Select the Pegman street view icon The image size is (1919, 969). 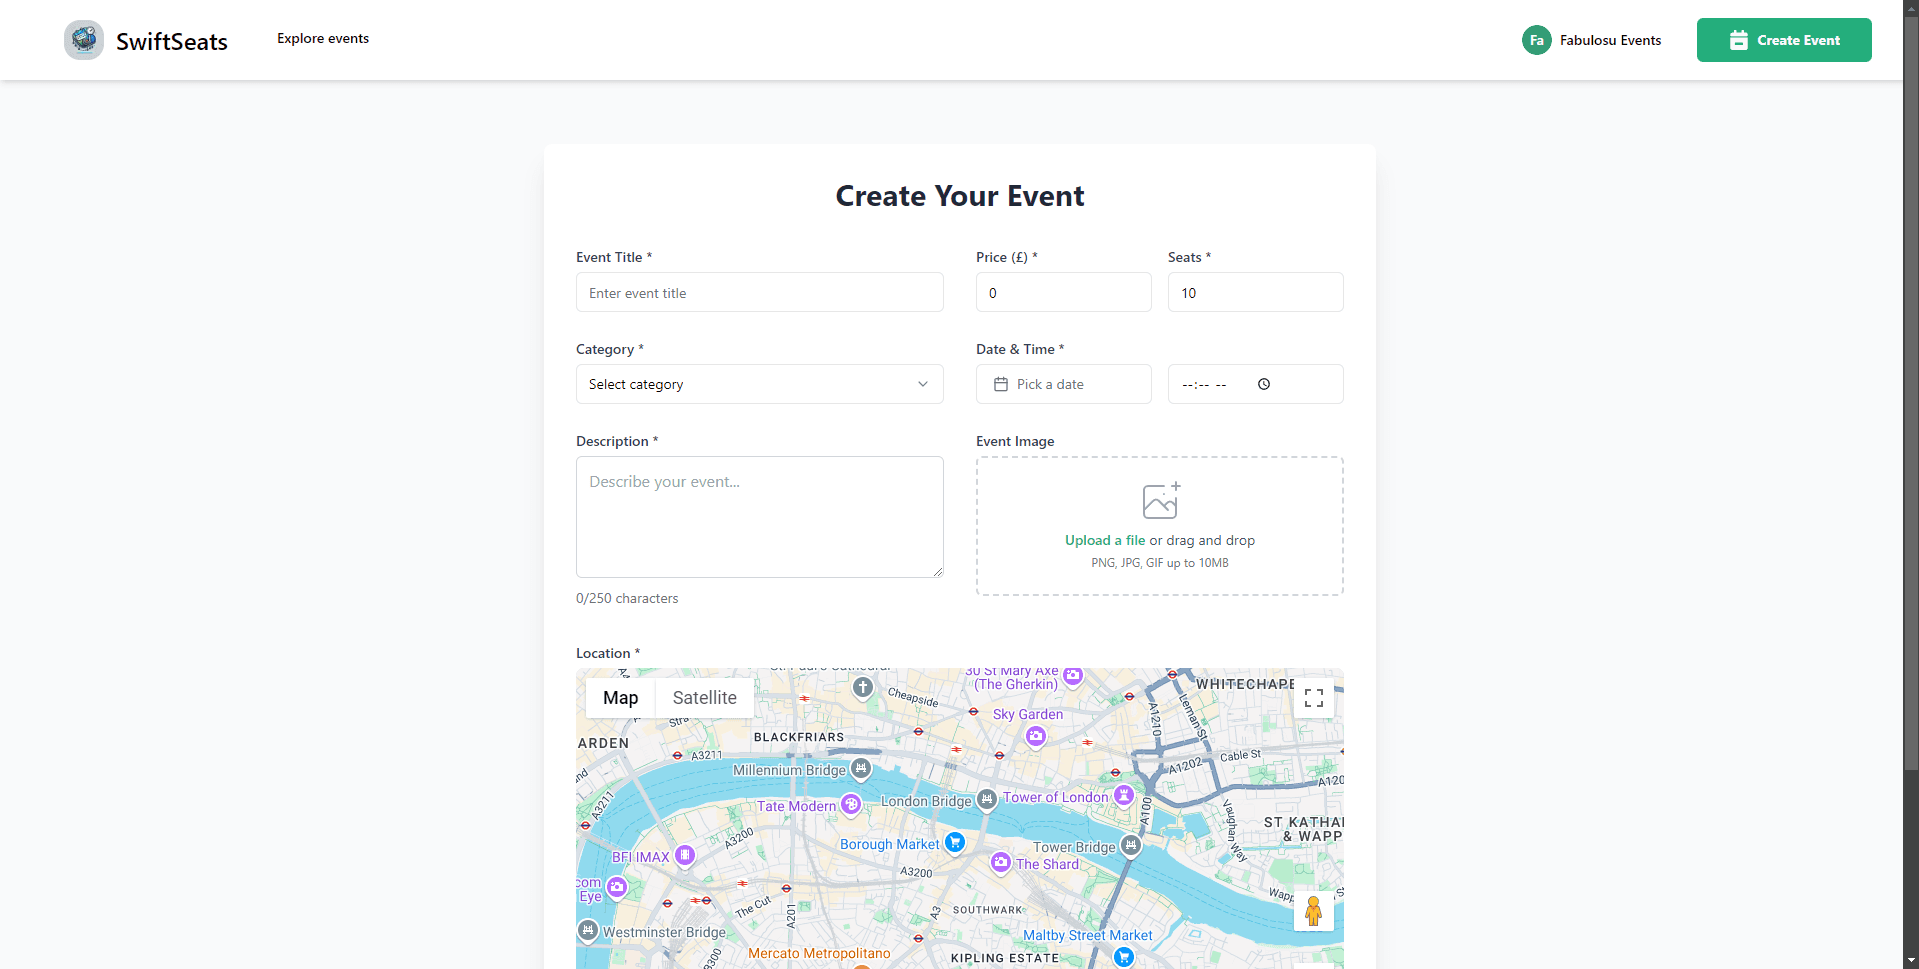1313,911
